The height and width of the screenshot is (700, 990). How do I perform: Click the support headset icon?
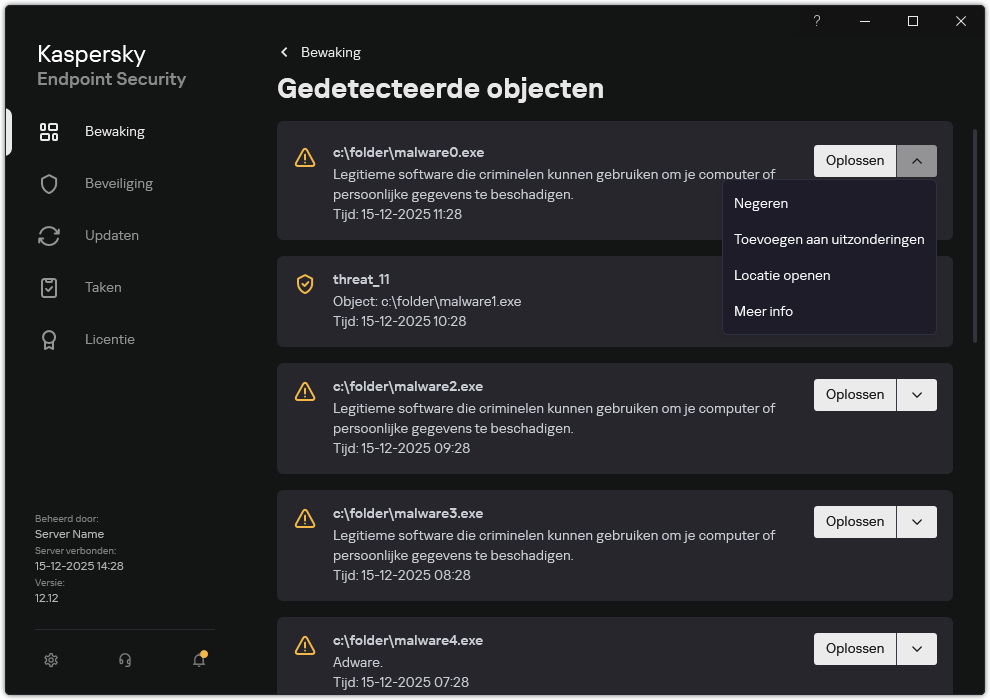pyautogui.click(x=124, y=660)
